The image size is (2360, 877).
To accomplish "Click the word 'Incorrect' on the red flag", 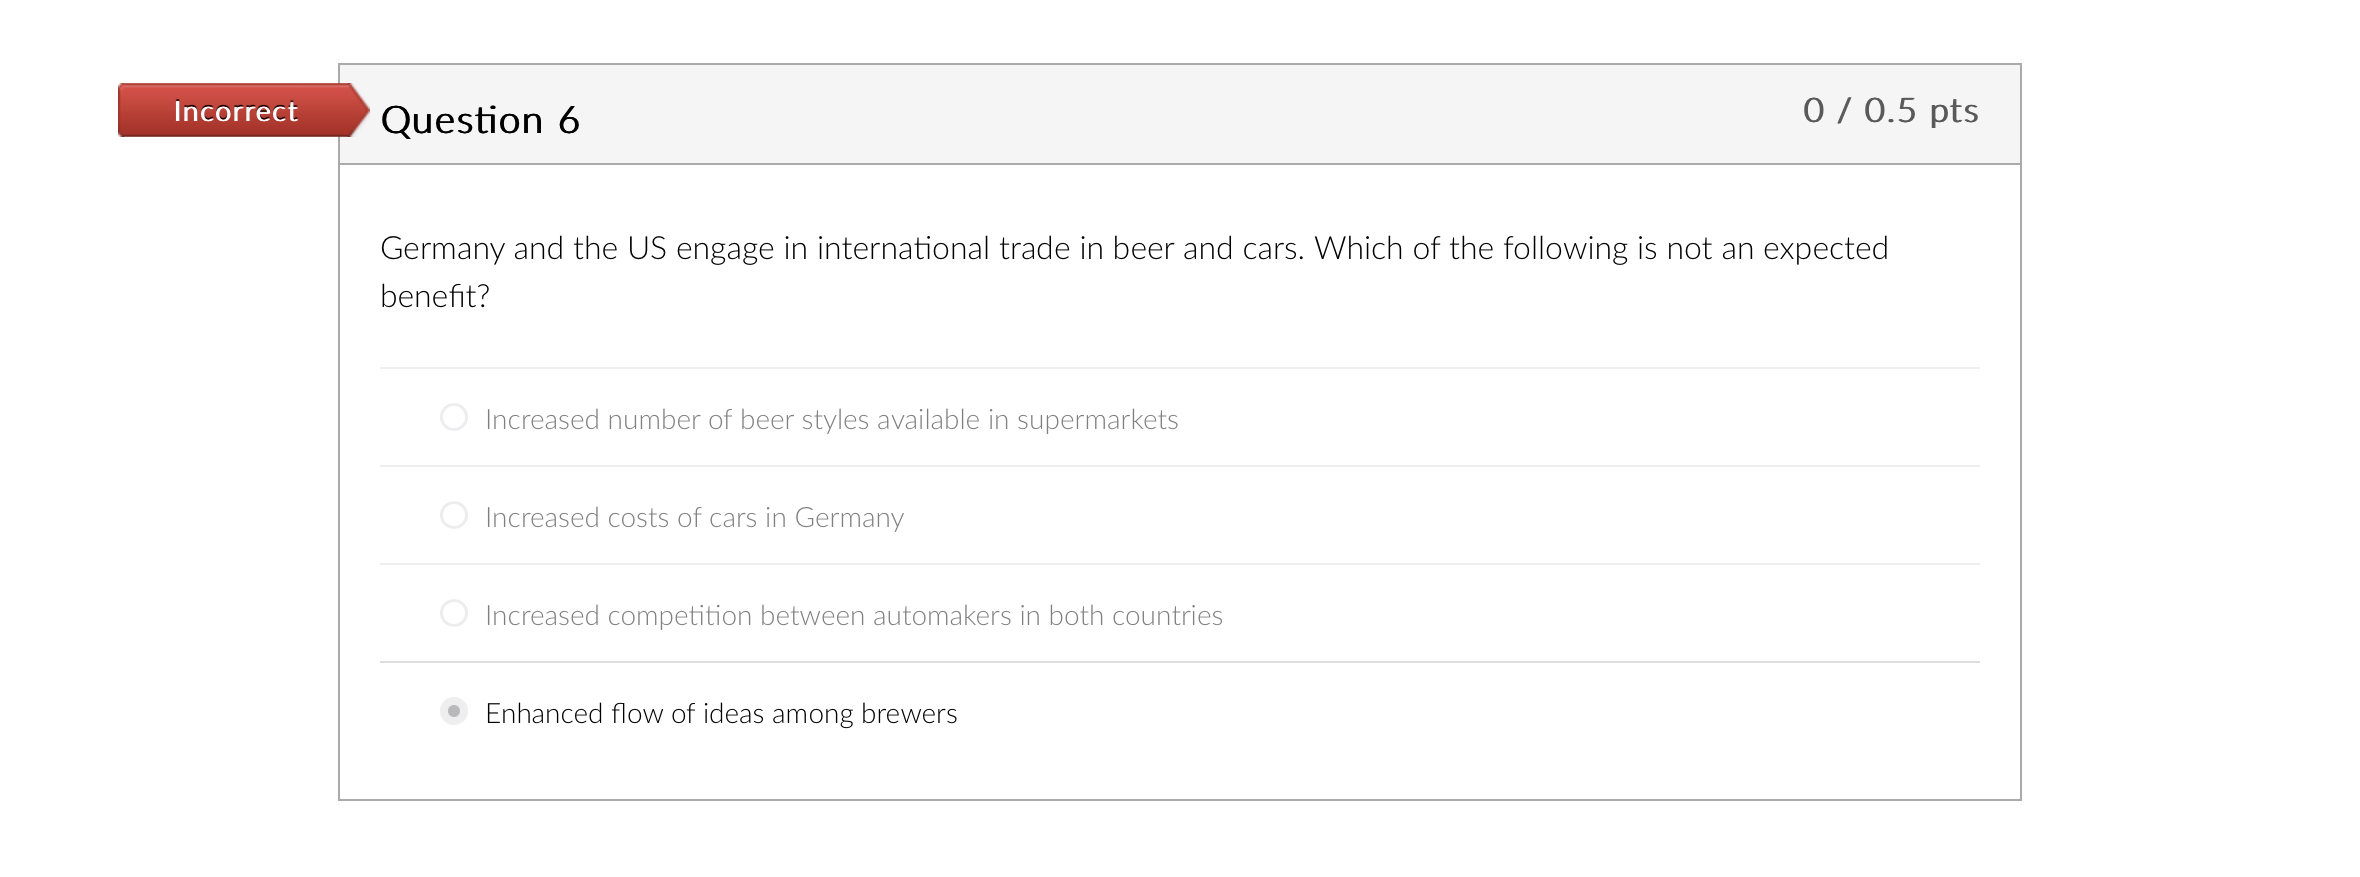I will coord(236,111).
